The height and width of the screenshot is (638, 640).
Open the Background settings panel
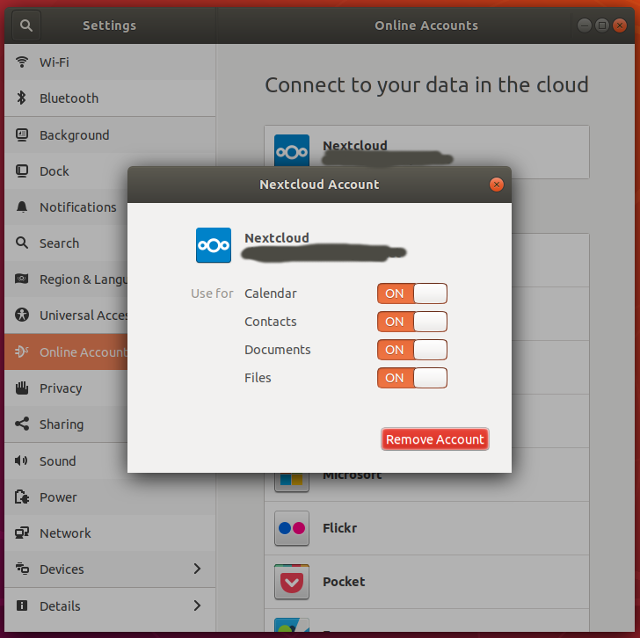tap(74, 135)
